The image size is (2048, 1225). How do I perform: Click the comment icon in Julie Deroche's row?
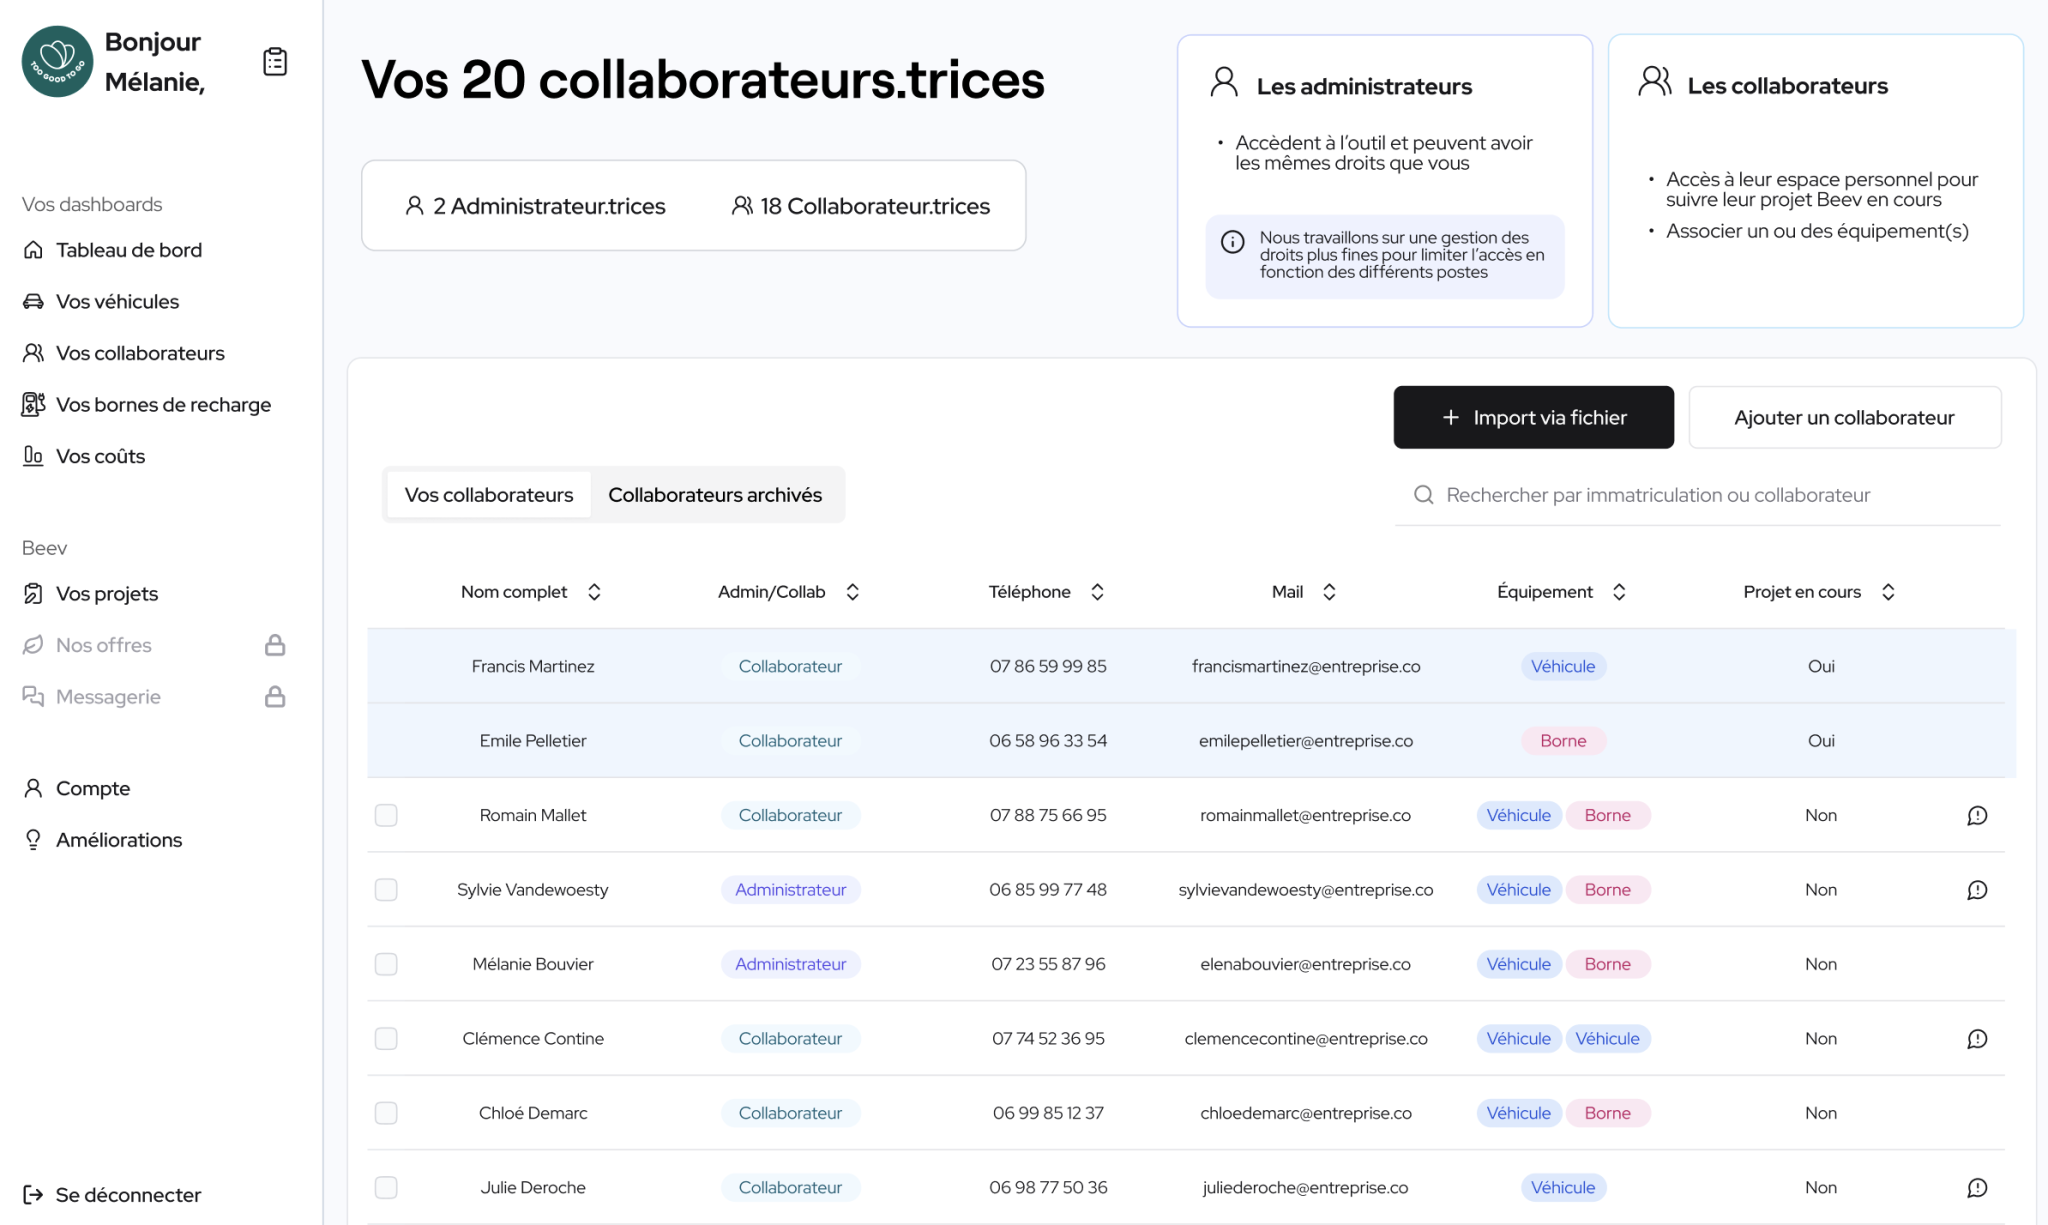[1977, 1188]
